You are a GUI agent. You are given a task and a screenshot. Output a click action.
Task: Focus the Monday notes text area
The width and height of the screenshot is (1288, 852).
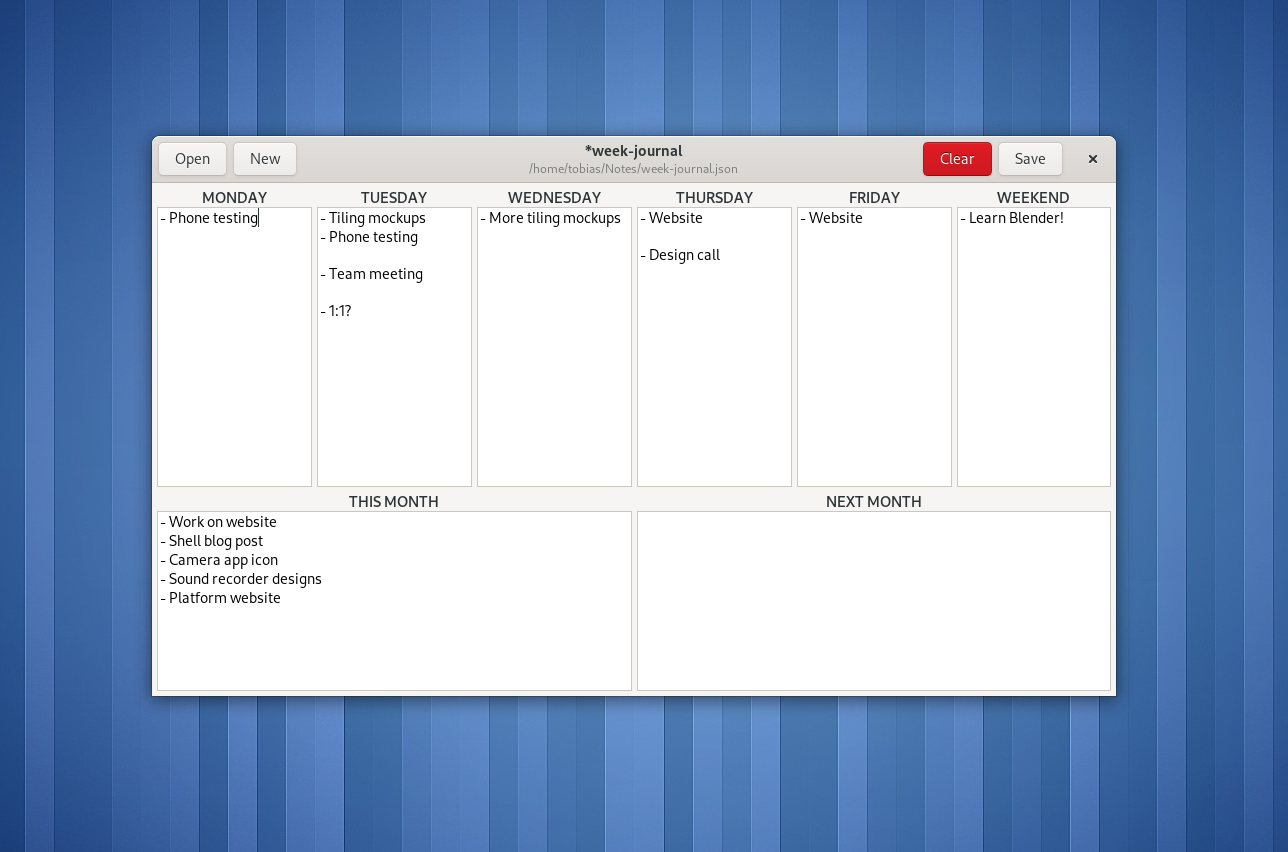(234, 347)
